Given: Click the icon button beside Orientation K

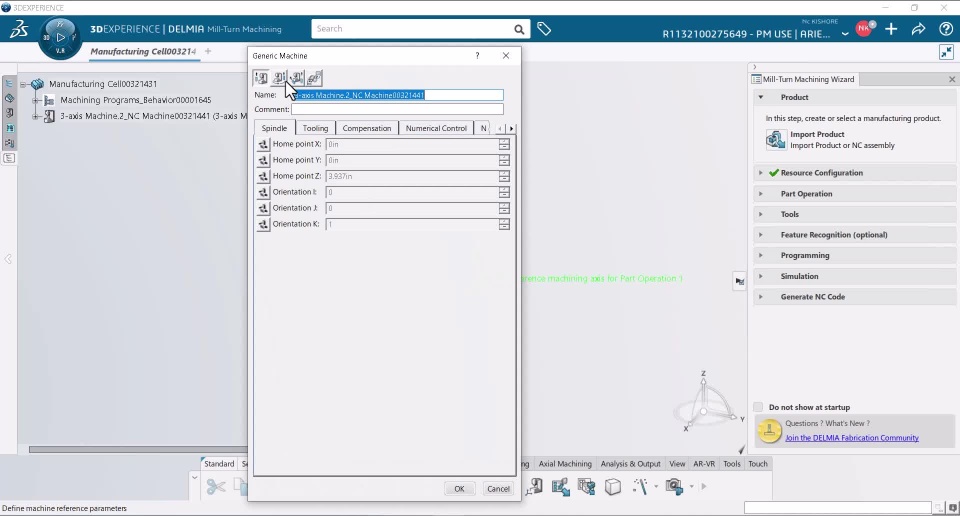Looking at the screenshot, I should point(263,224).
